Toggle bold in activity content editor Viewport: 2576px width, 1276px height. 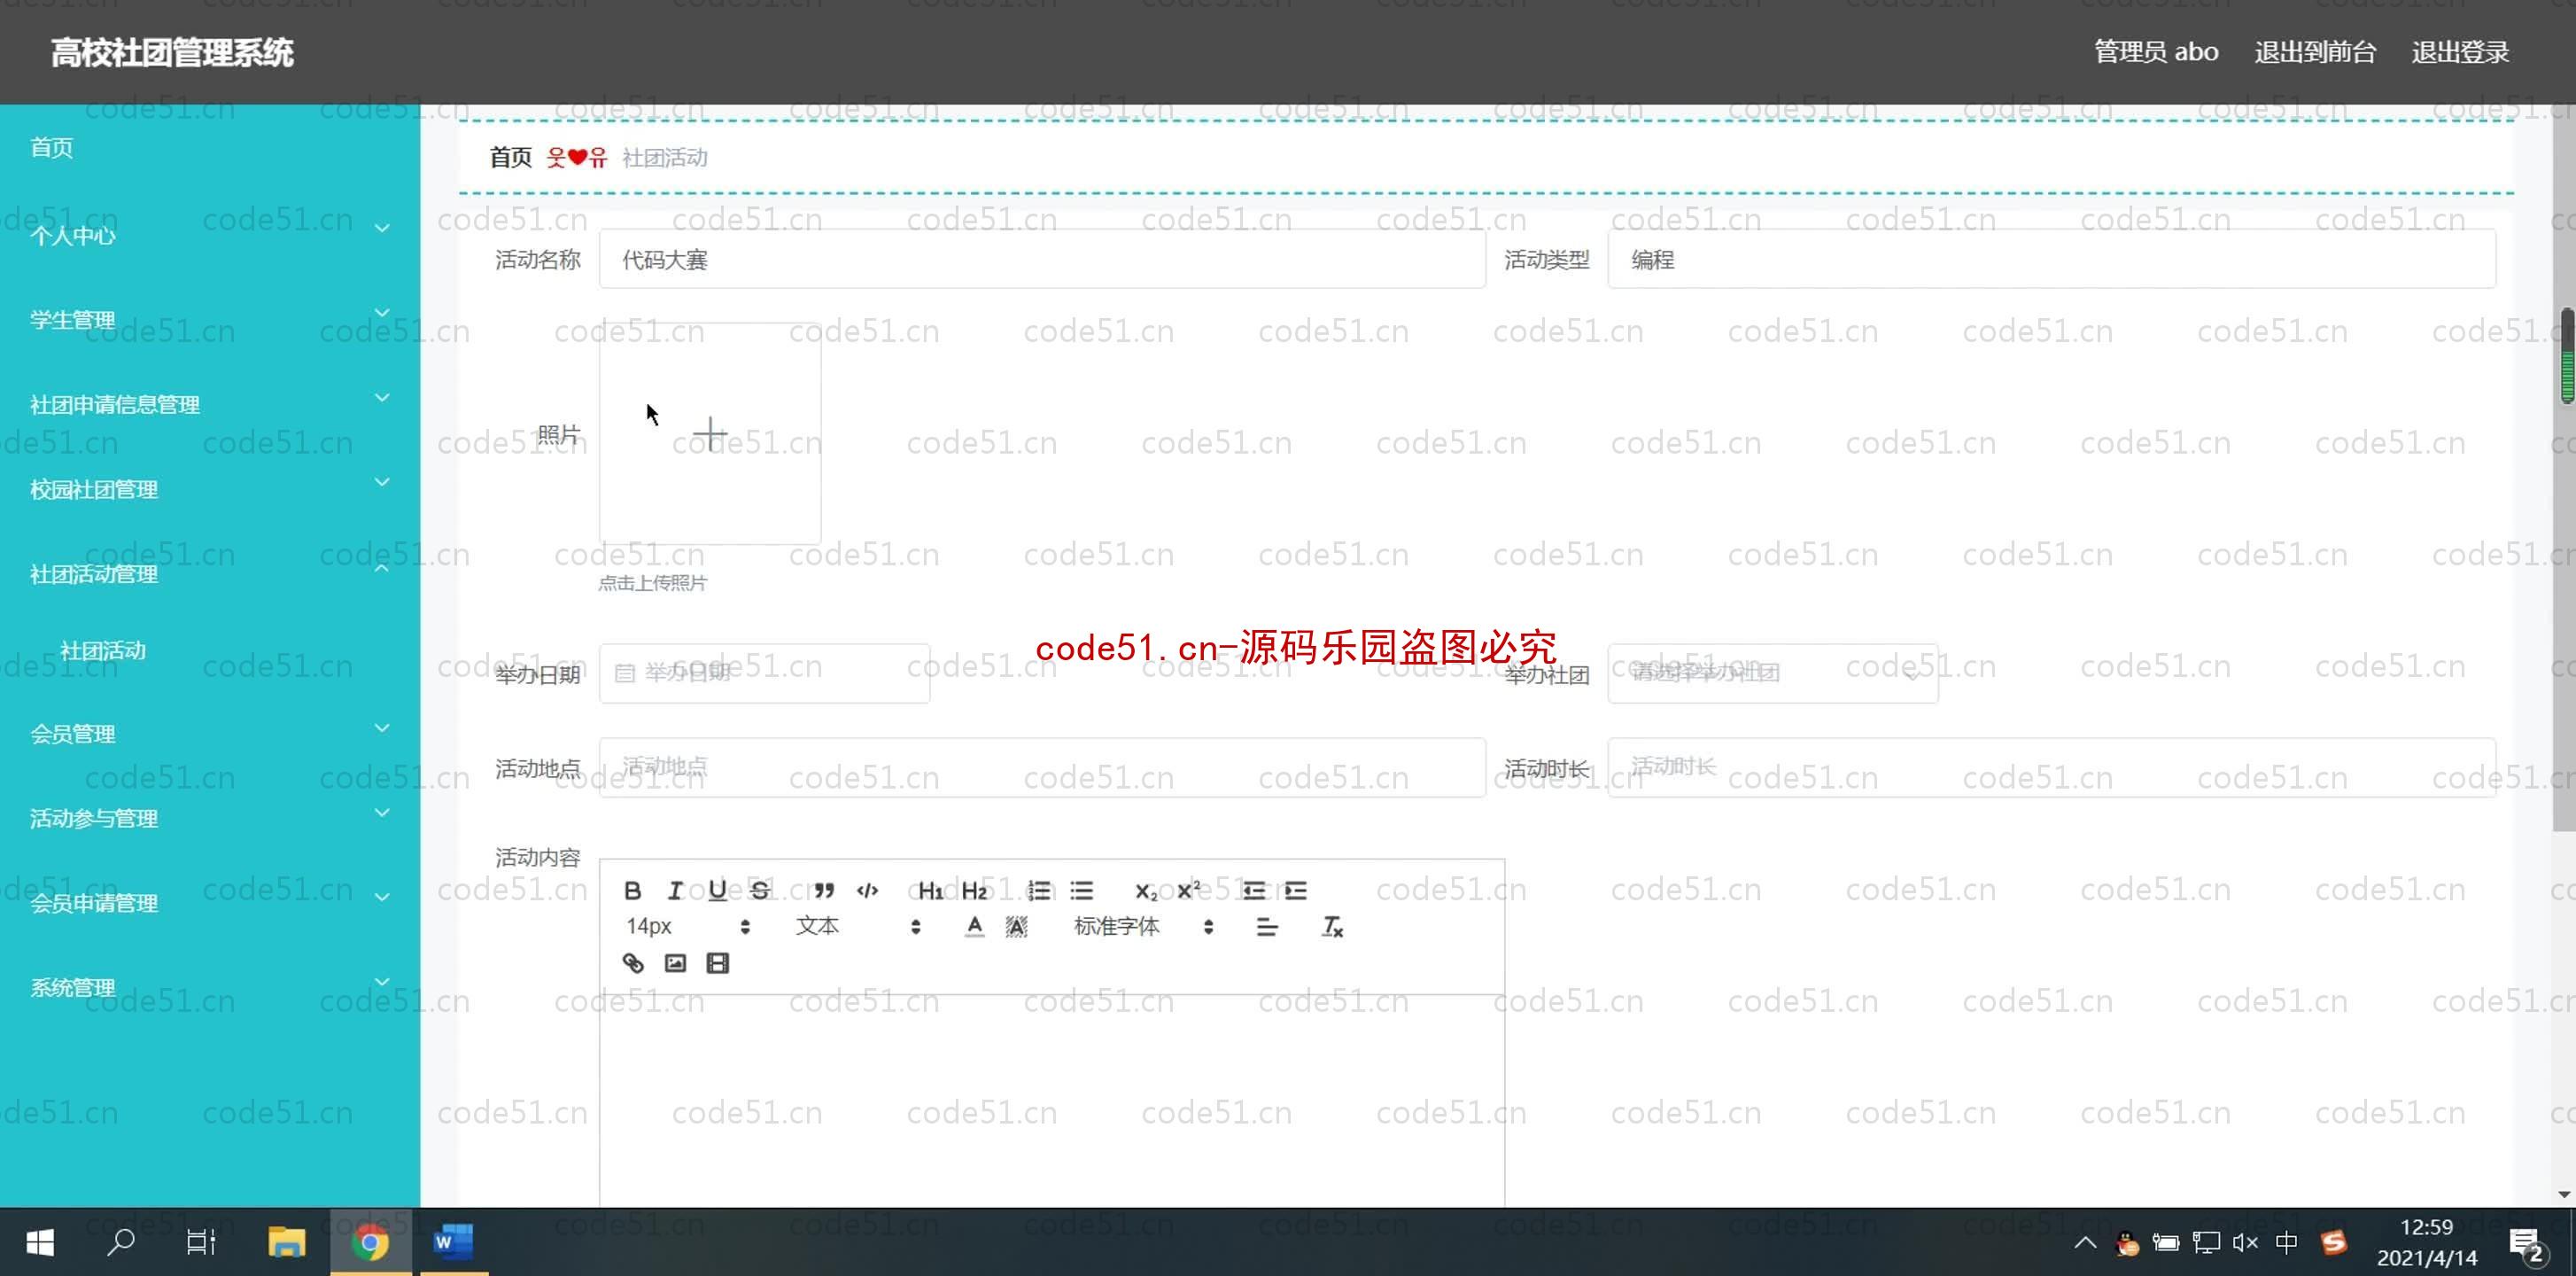tap(632, 890)
